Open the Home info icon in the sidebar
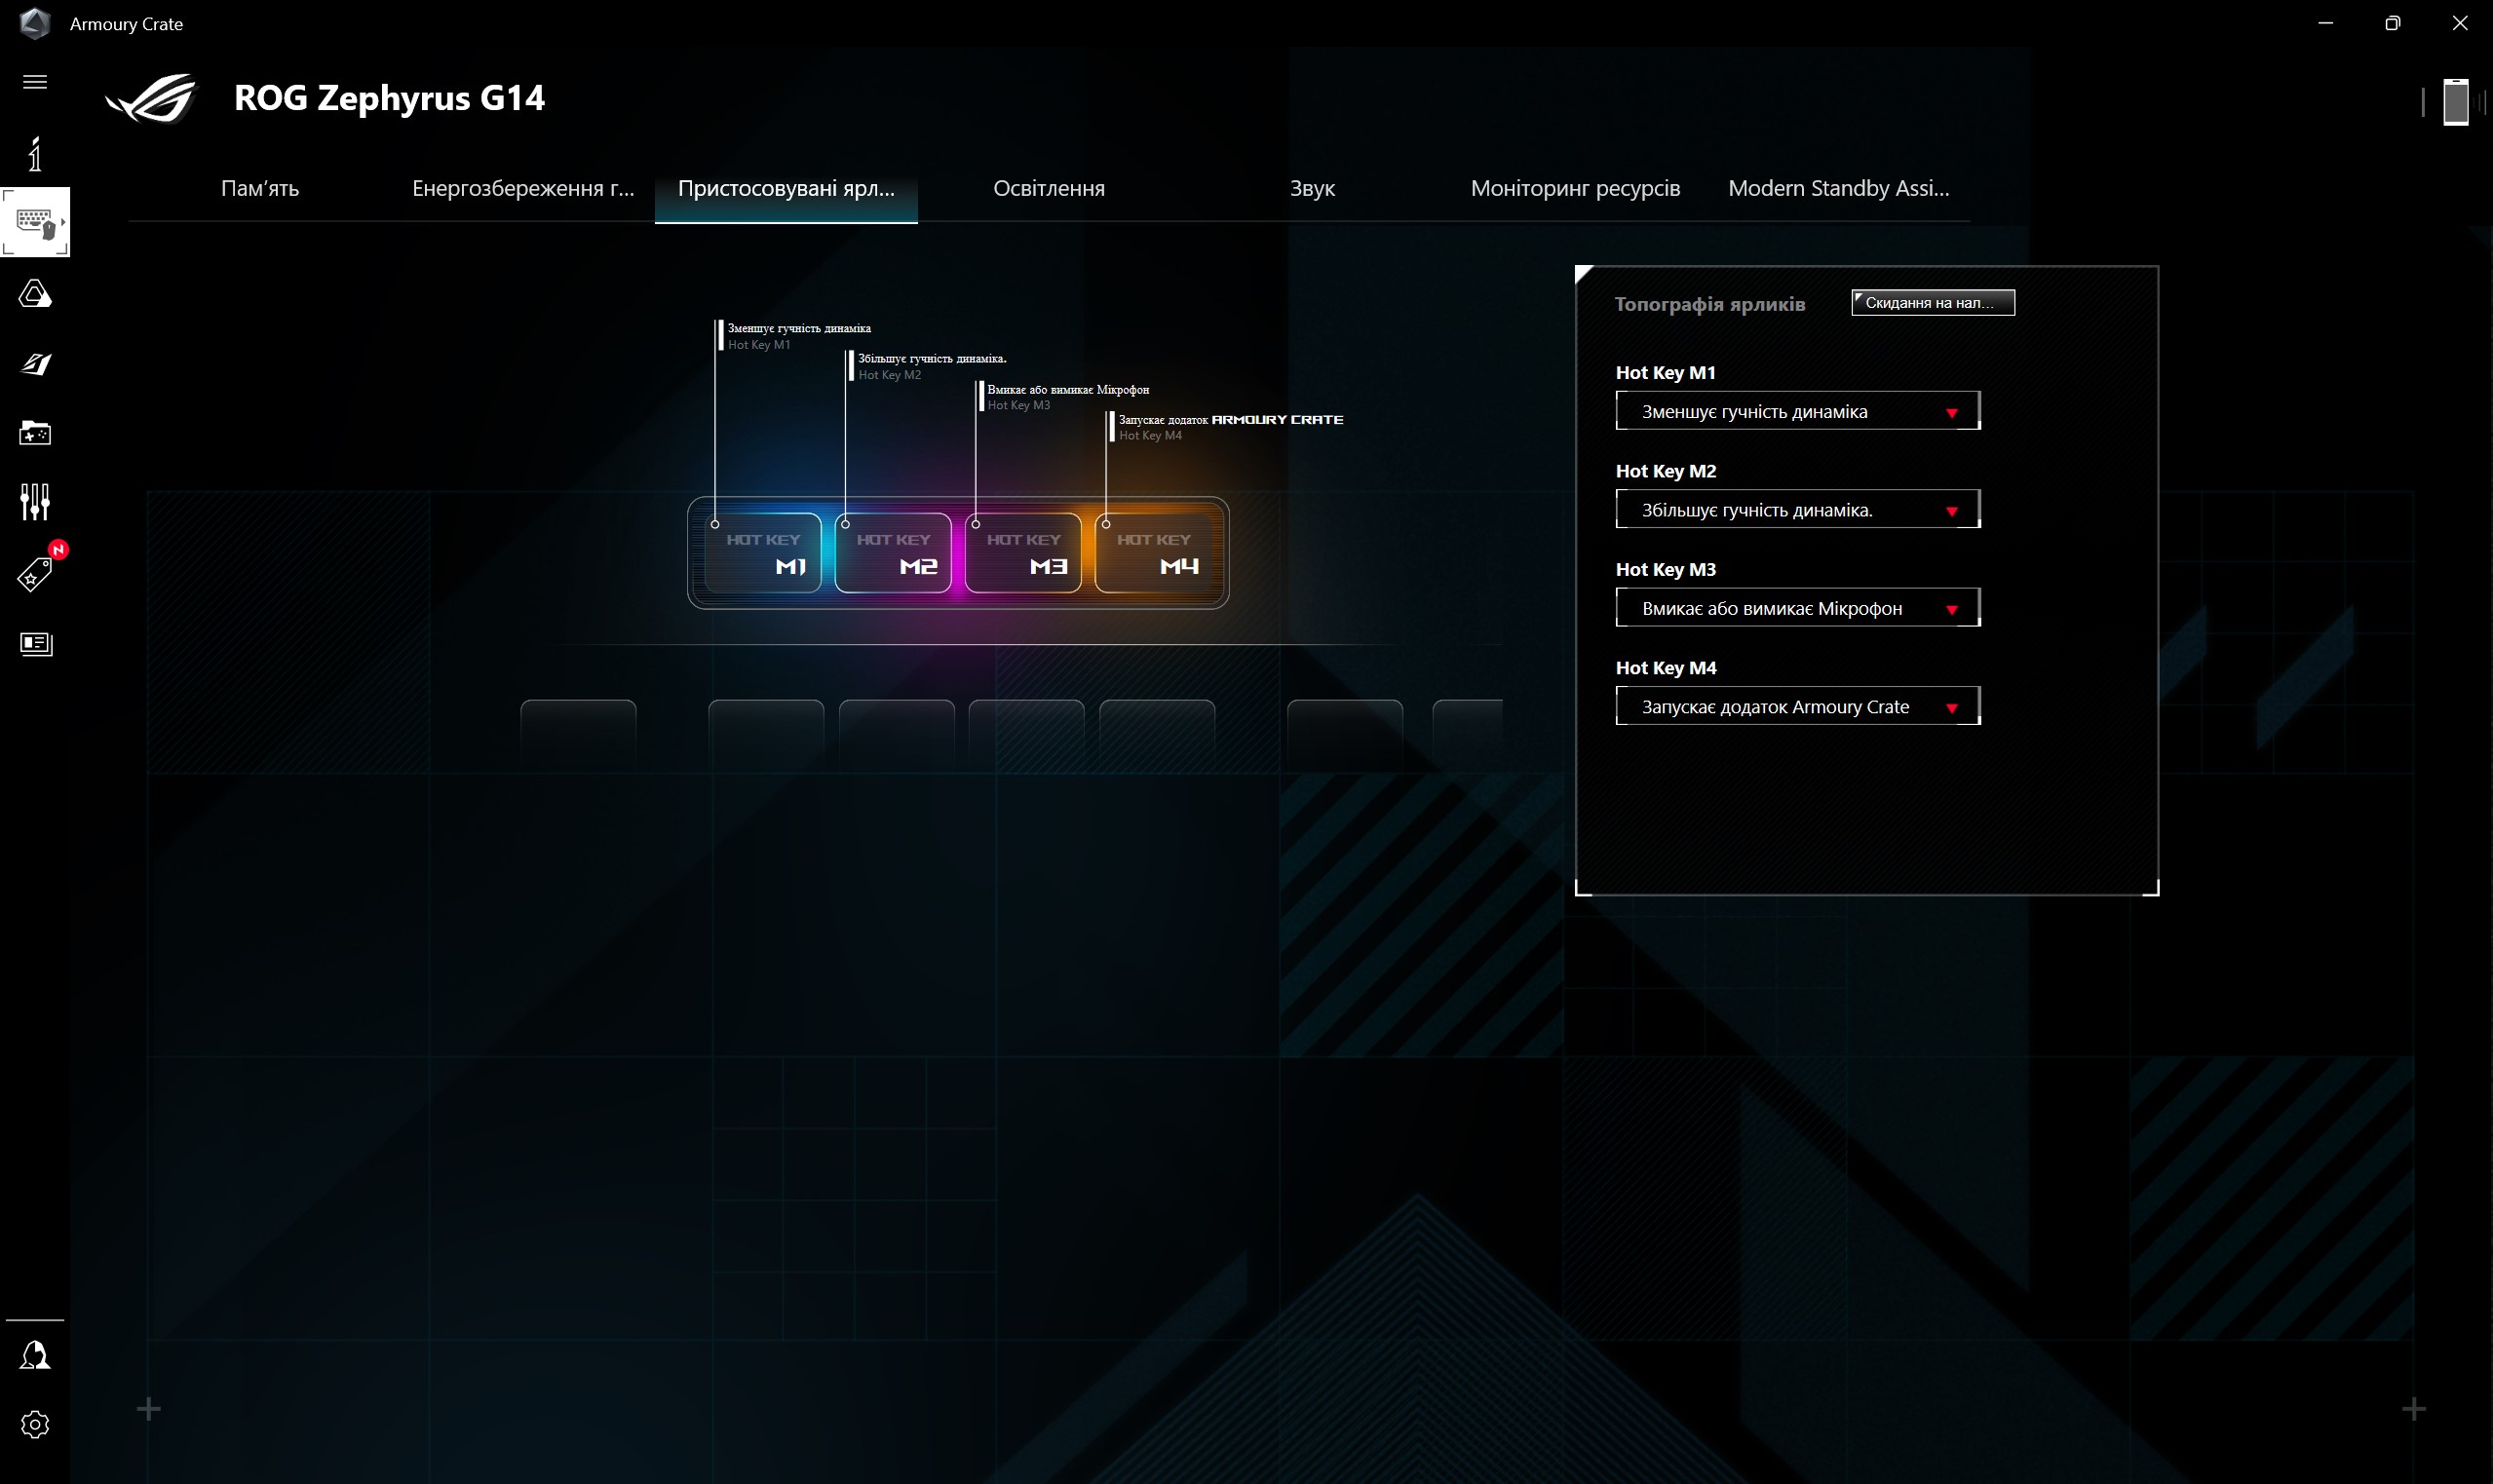The width and height of the screenshot is (2493, 1484). [x=35, y=154]
